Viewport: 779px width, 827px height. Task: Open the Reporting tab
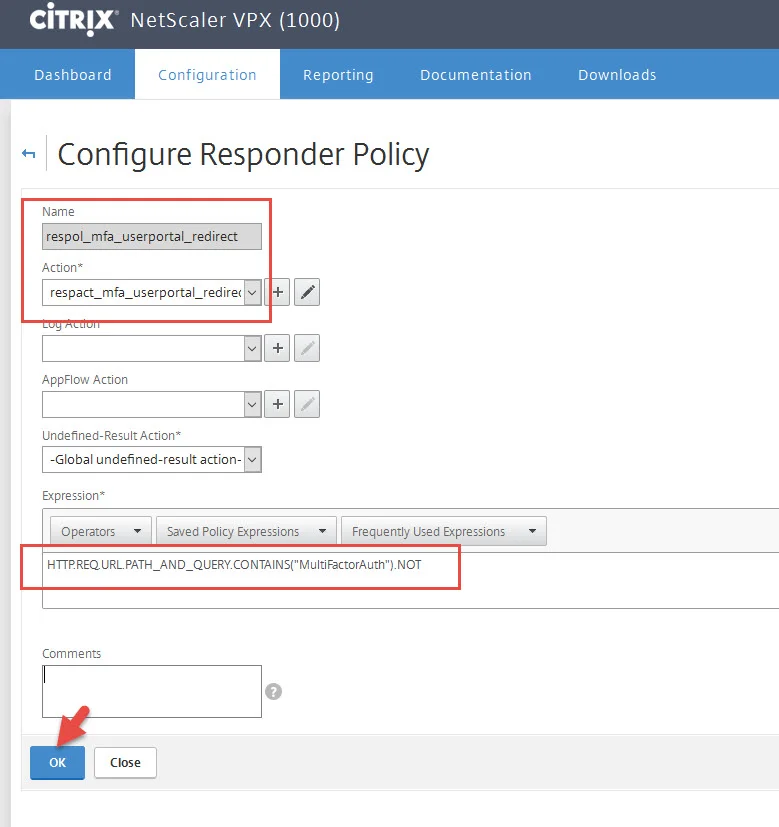338,74
